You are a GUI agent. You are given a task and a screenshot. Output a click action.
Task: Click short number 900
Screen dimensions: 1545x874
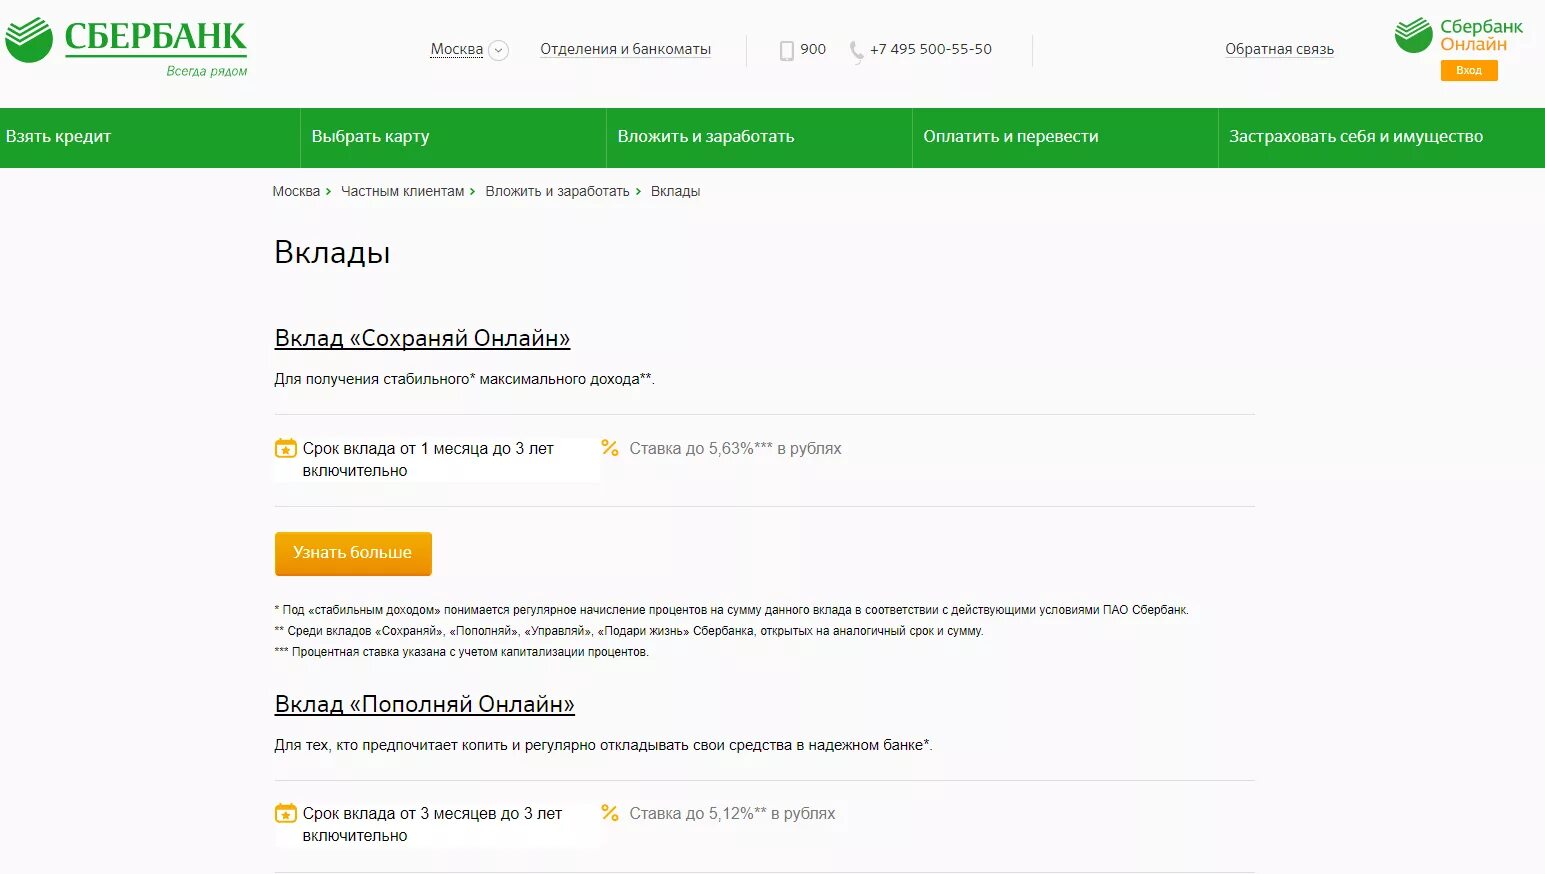coord(813,49)
